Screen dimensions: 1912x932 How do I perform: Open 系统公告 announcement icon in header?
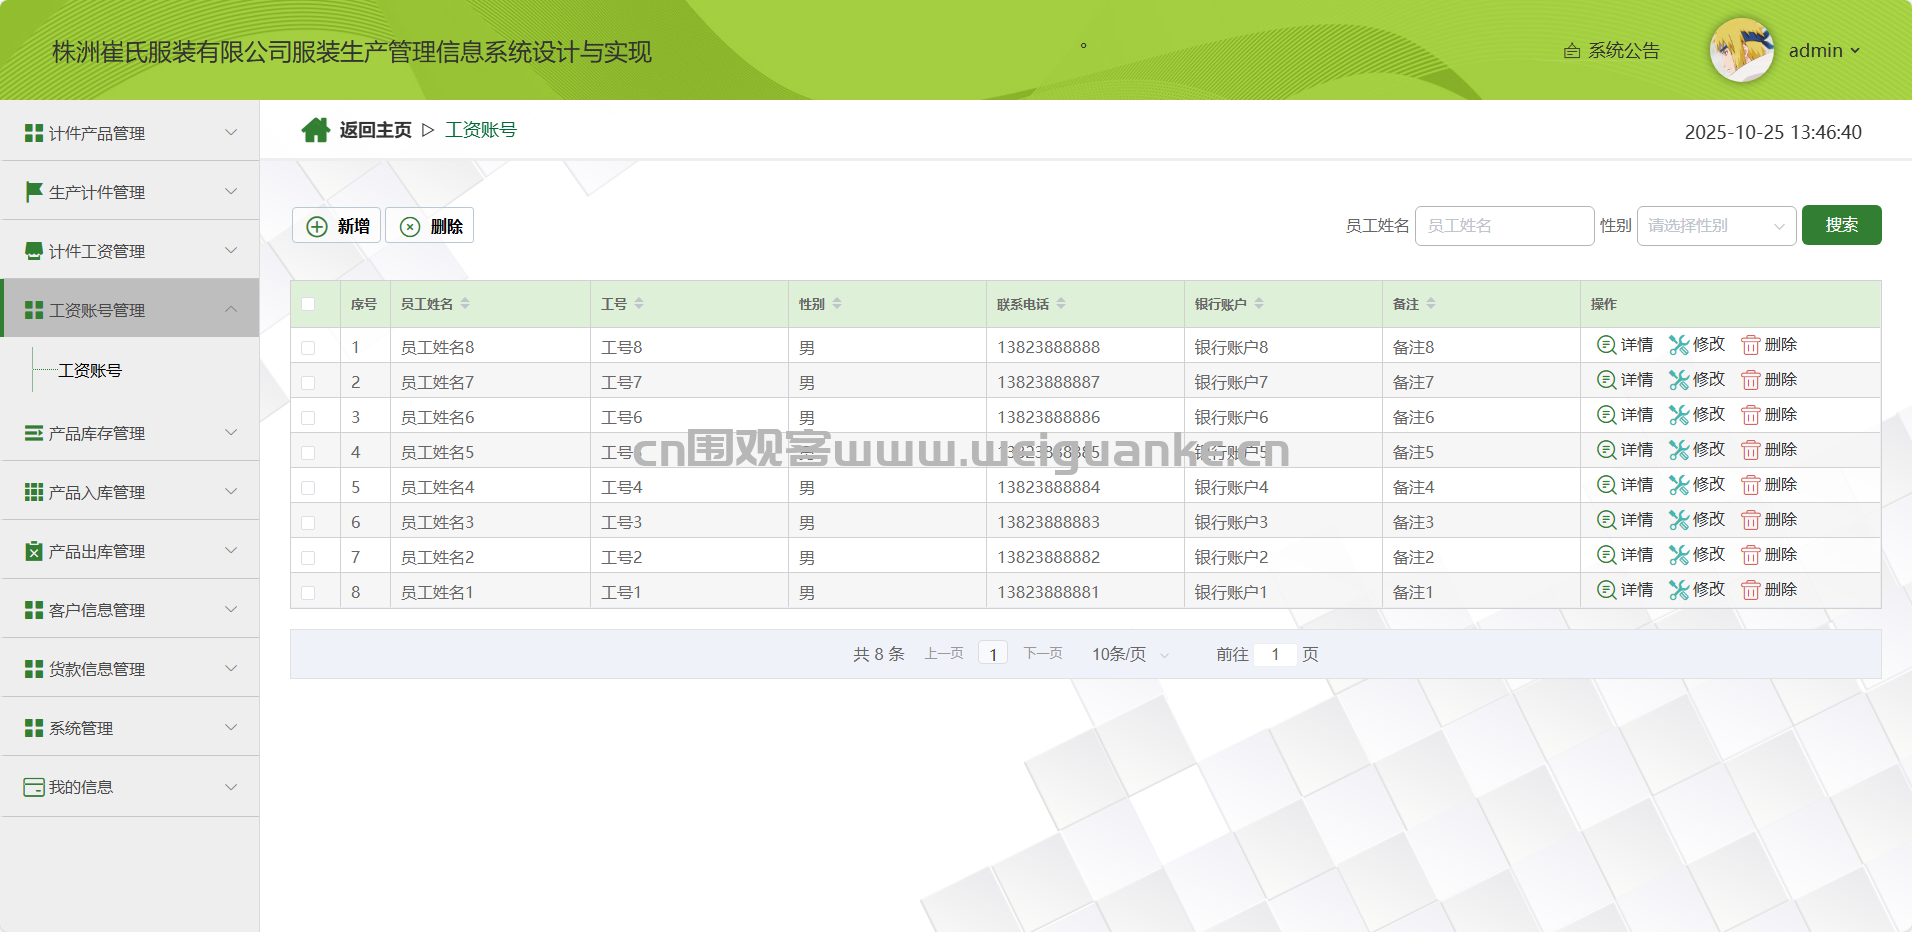click(x=1572, y=51)
